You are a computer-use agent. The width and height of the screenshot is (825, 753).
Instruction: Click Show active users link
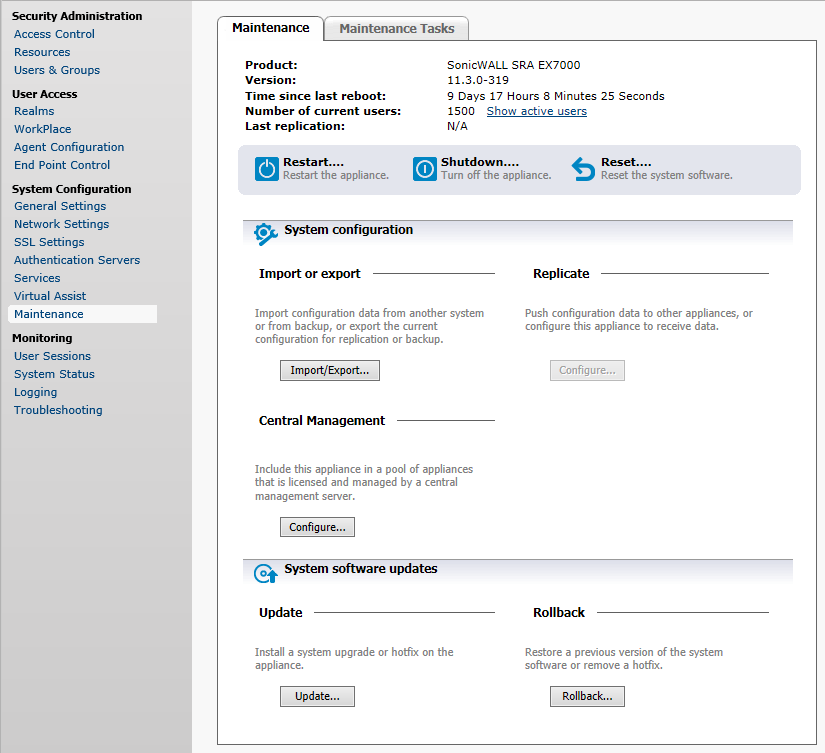point(537,111)
